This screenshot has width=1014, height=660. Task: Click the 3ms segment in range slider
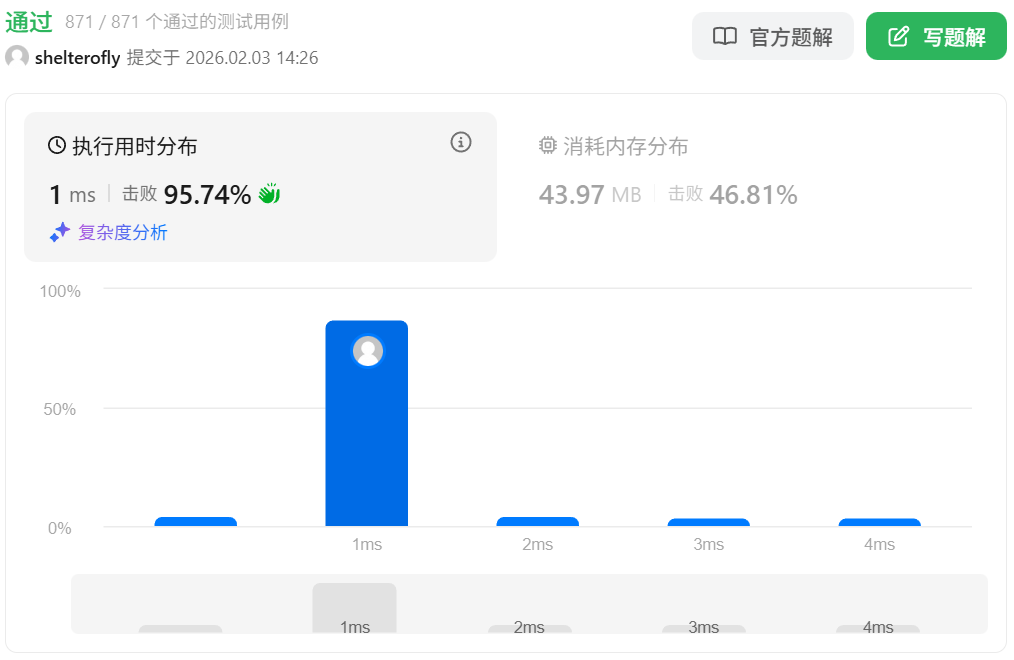[703, 628]
